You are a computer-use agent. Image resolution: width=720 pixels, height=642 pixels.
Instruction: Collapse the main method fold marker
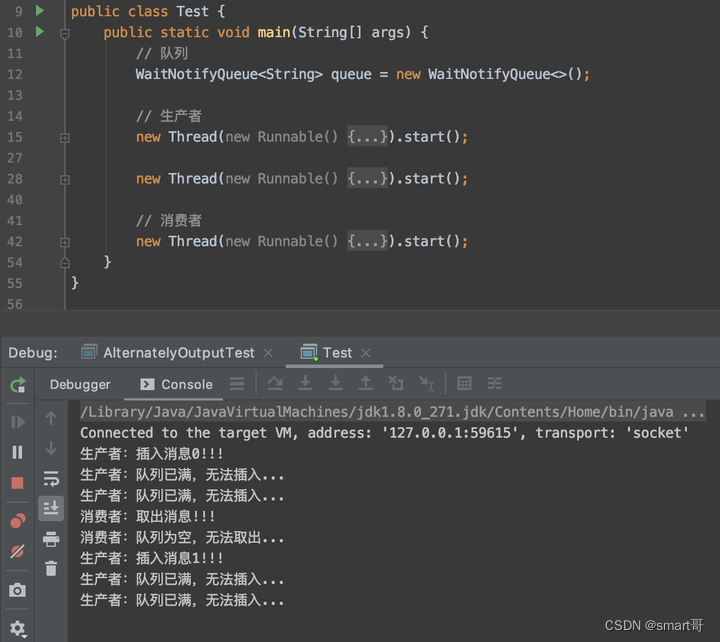pos(65,33)
